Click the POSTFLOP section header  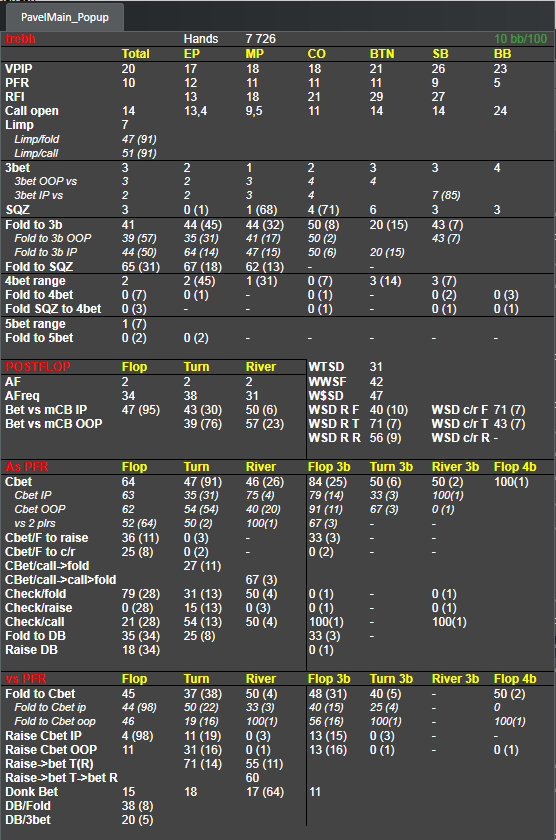click(37, 367)
